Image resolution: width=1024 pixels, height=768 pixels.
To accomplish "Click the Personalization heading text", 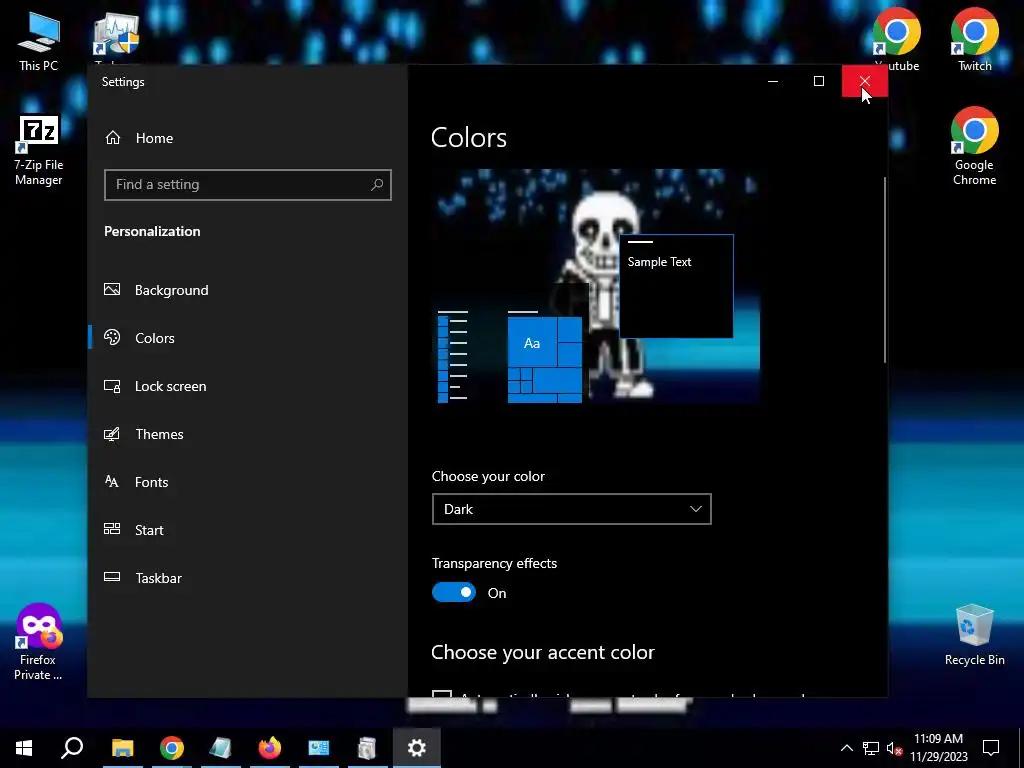I will [152, 231].
